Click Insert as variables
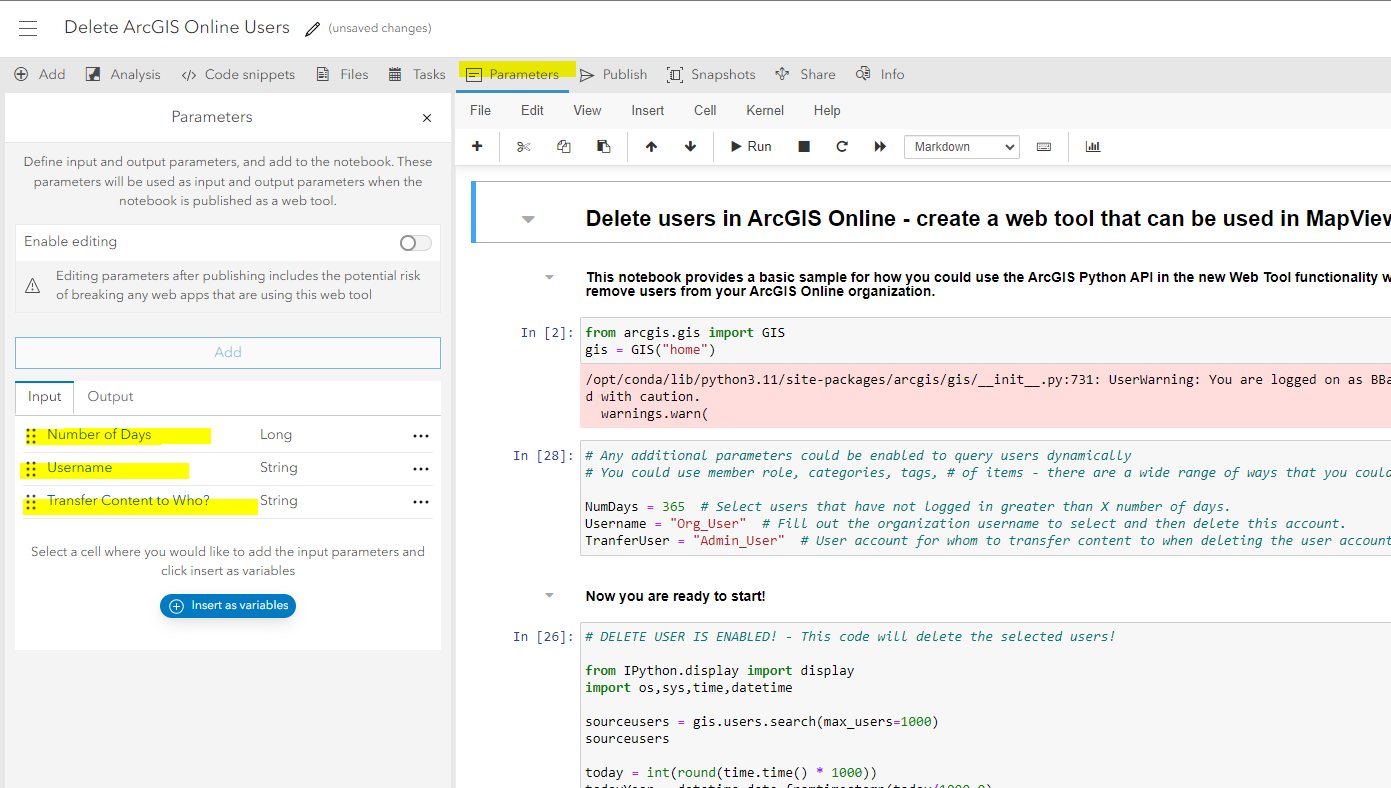Viewport: 1391px width, 788px height. tap(227, 605)
